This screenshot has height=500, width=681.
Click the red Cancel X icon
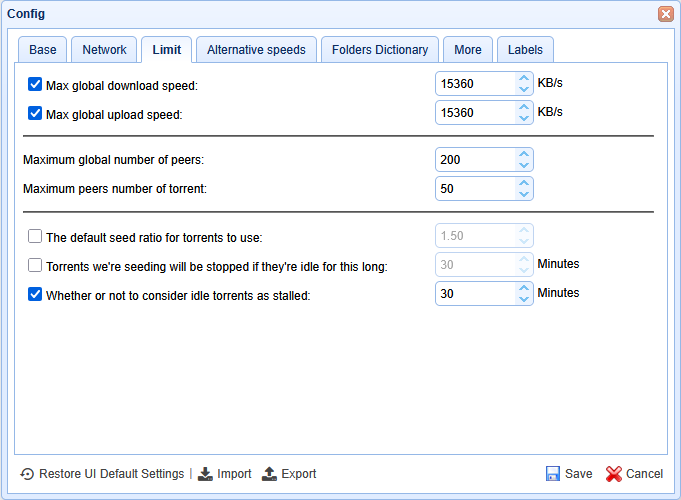(614, 474)
